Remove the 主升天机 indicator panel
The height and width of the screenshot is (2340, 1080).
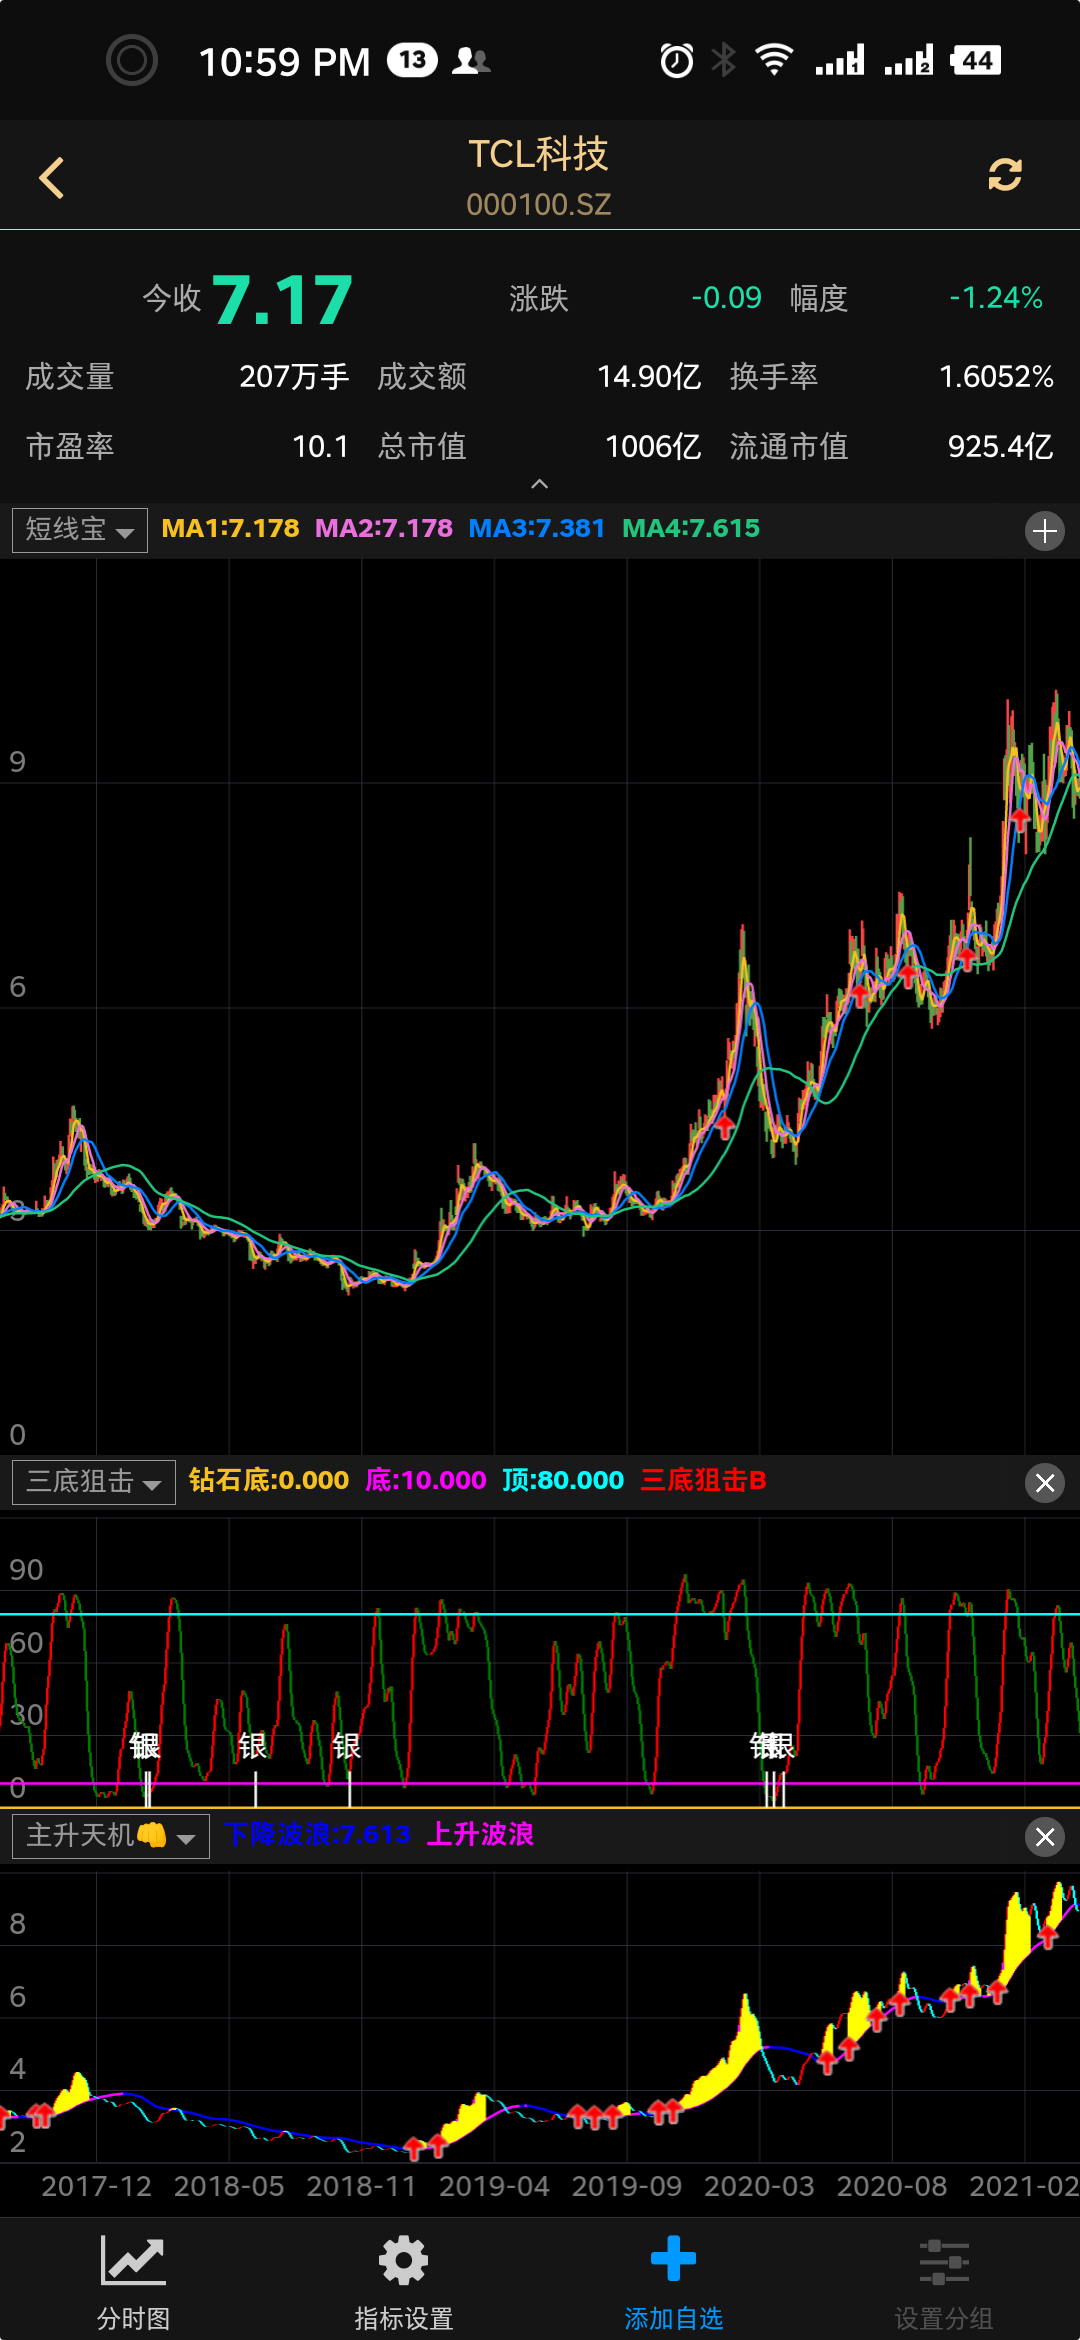point(1044,1837)
